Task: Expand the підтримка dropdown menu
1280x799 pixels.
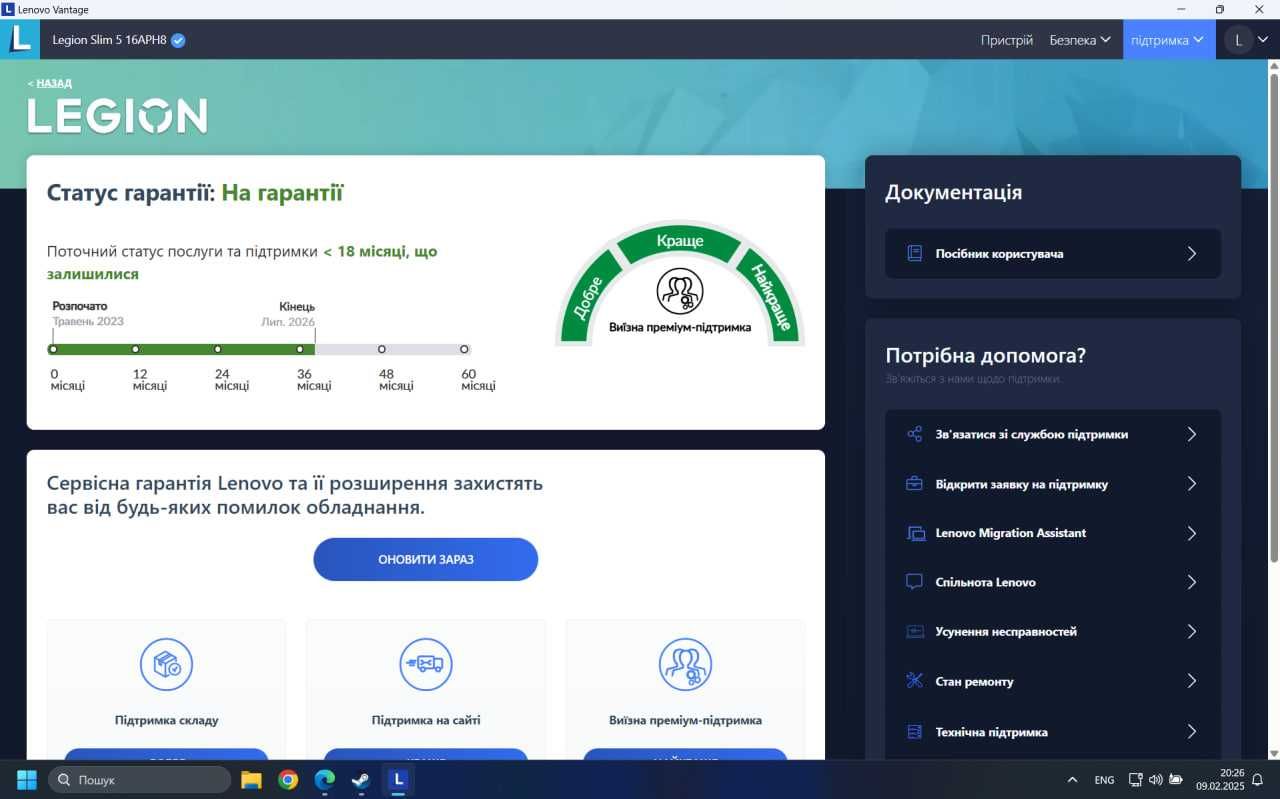Action: [1168, 40]
